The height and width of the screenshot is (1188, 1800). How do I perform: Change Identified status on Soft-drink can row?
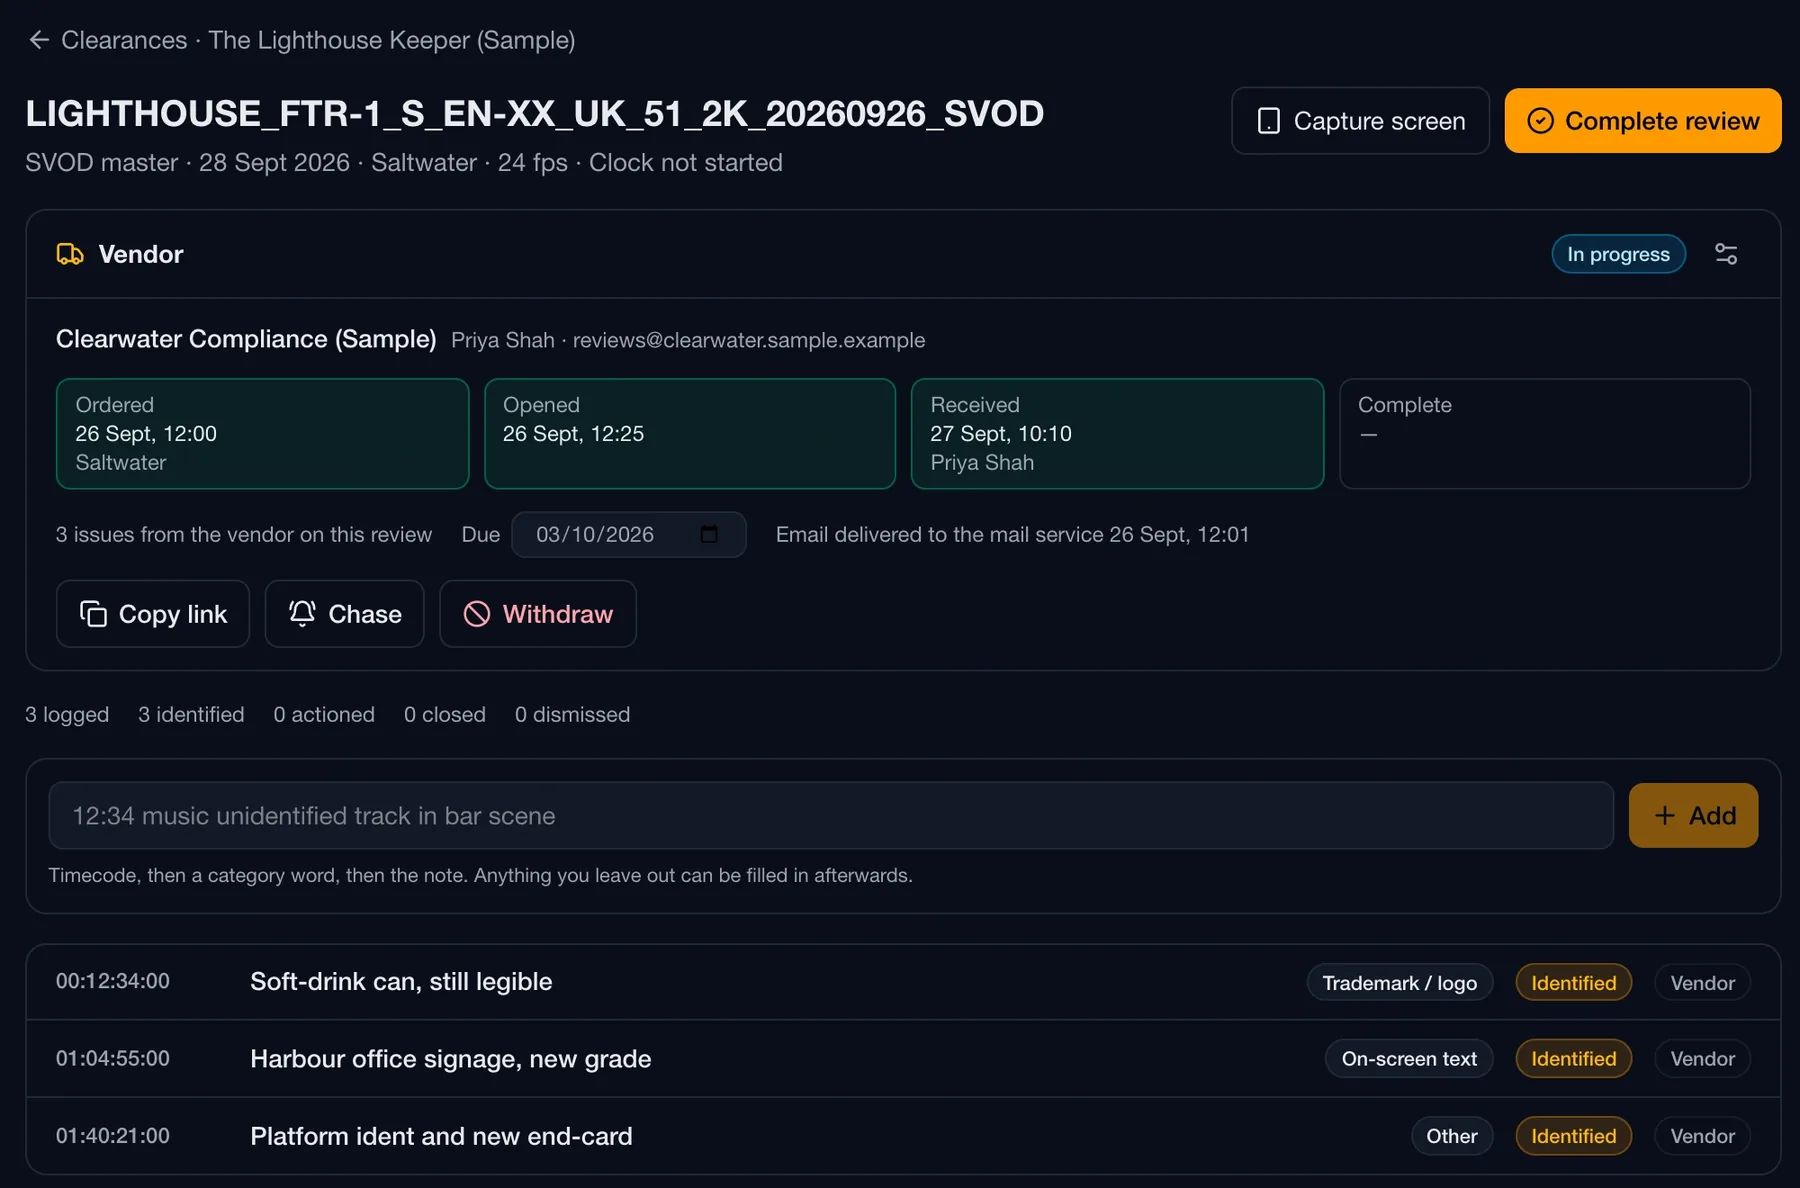[1573, 982]
